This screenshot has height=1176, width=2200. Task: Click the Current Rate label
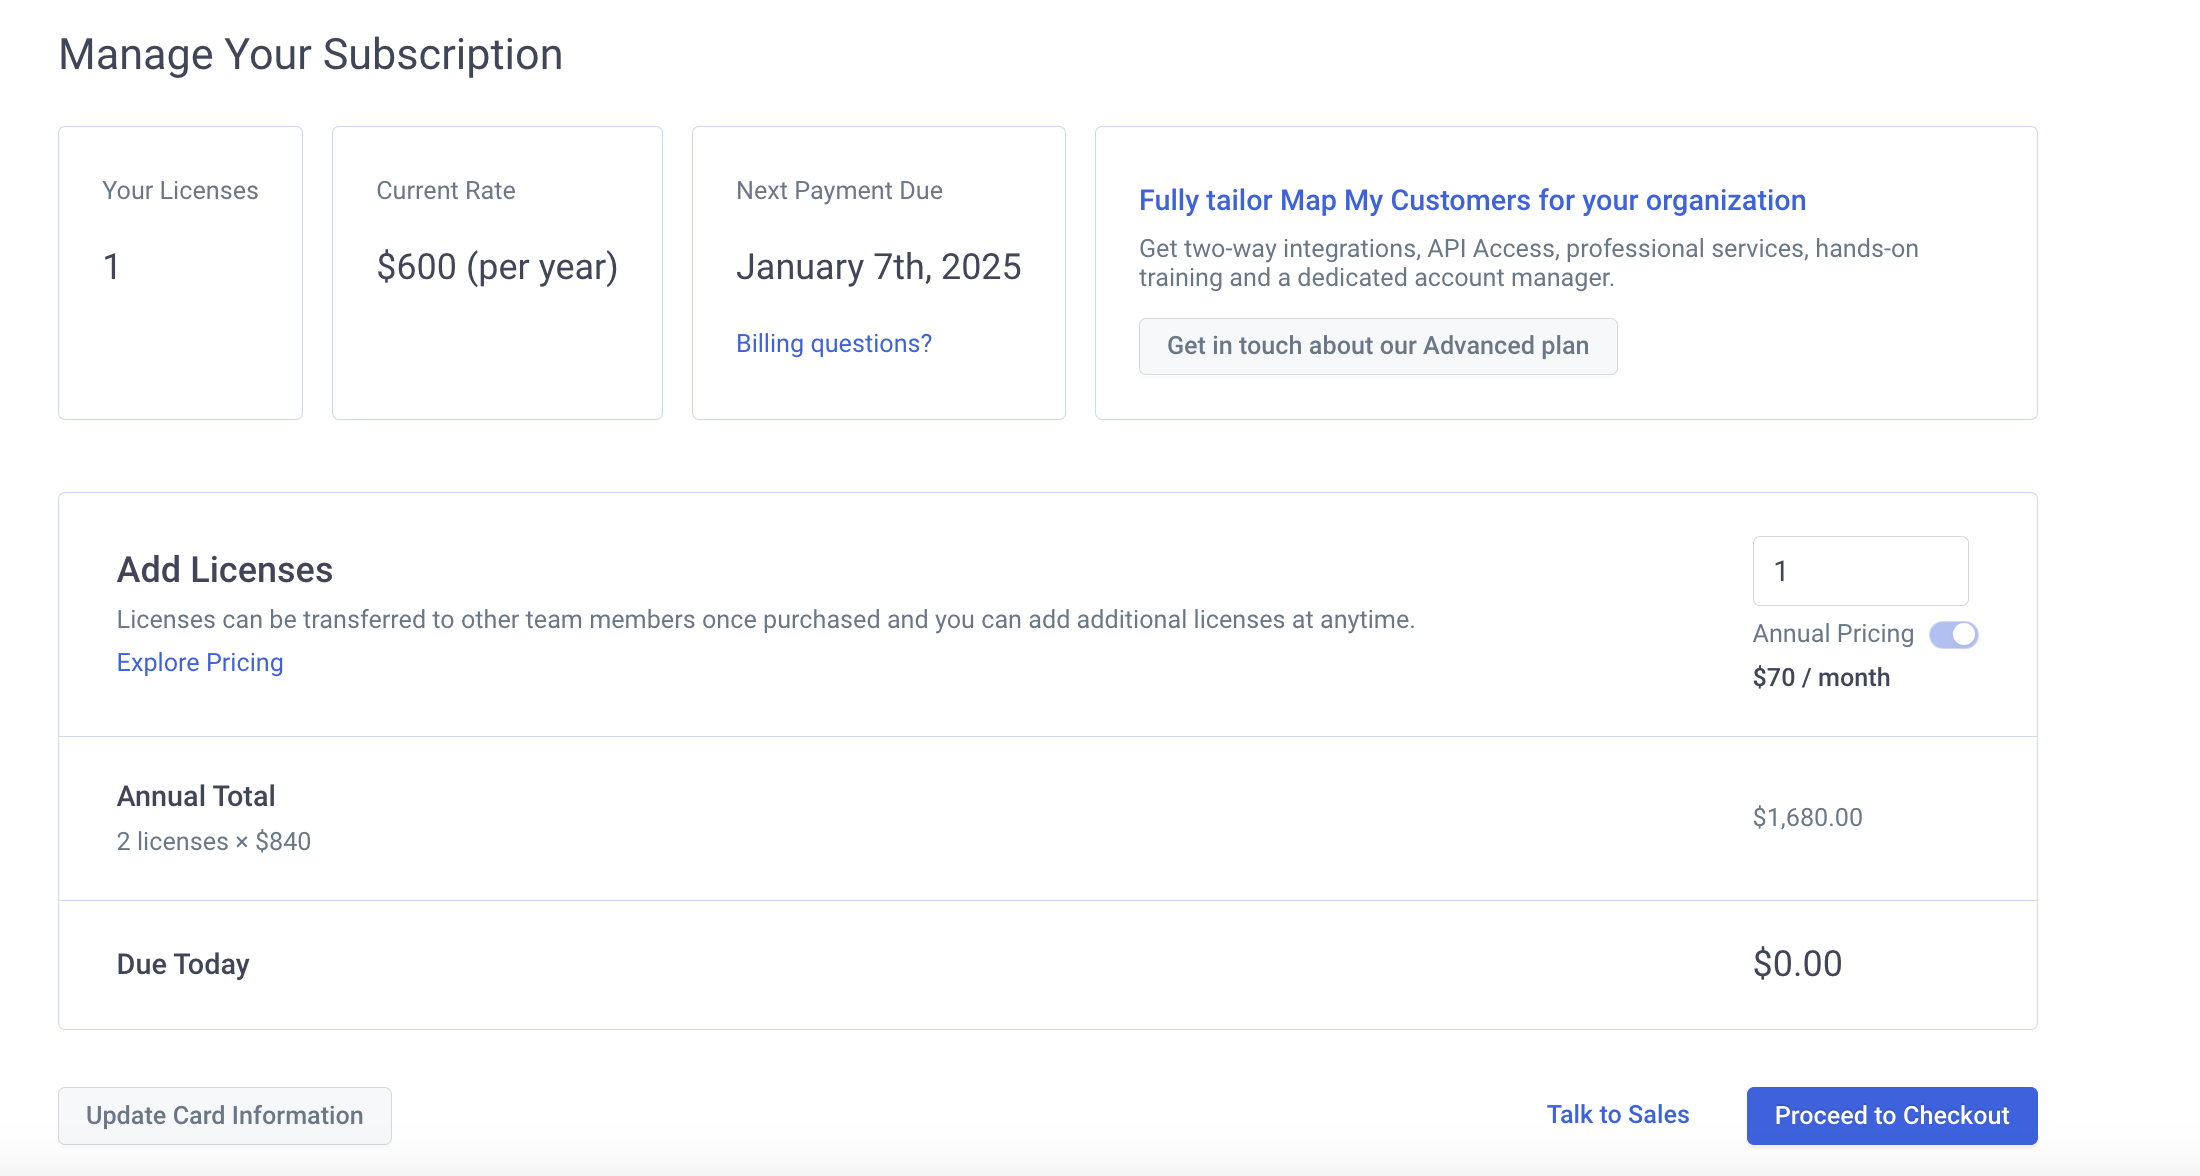click(x=446, y=191)
